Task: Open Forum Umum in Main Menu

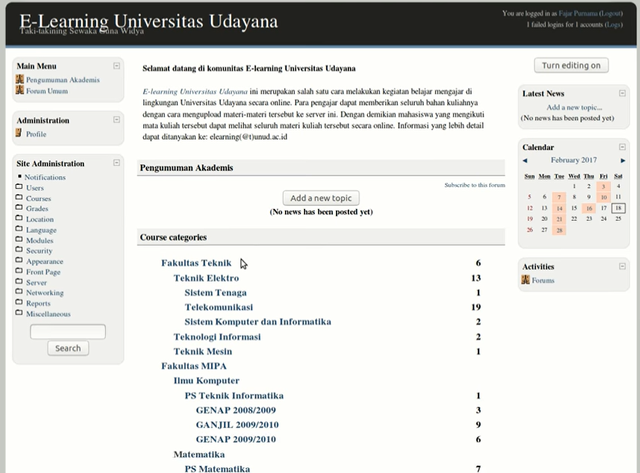Action: (x=47, y=91)
